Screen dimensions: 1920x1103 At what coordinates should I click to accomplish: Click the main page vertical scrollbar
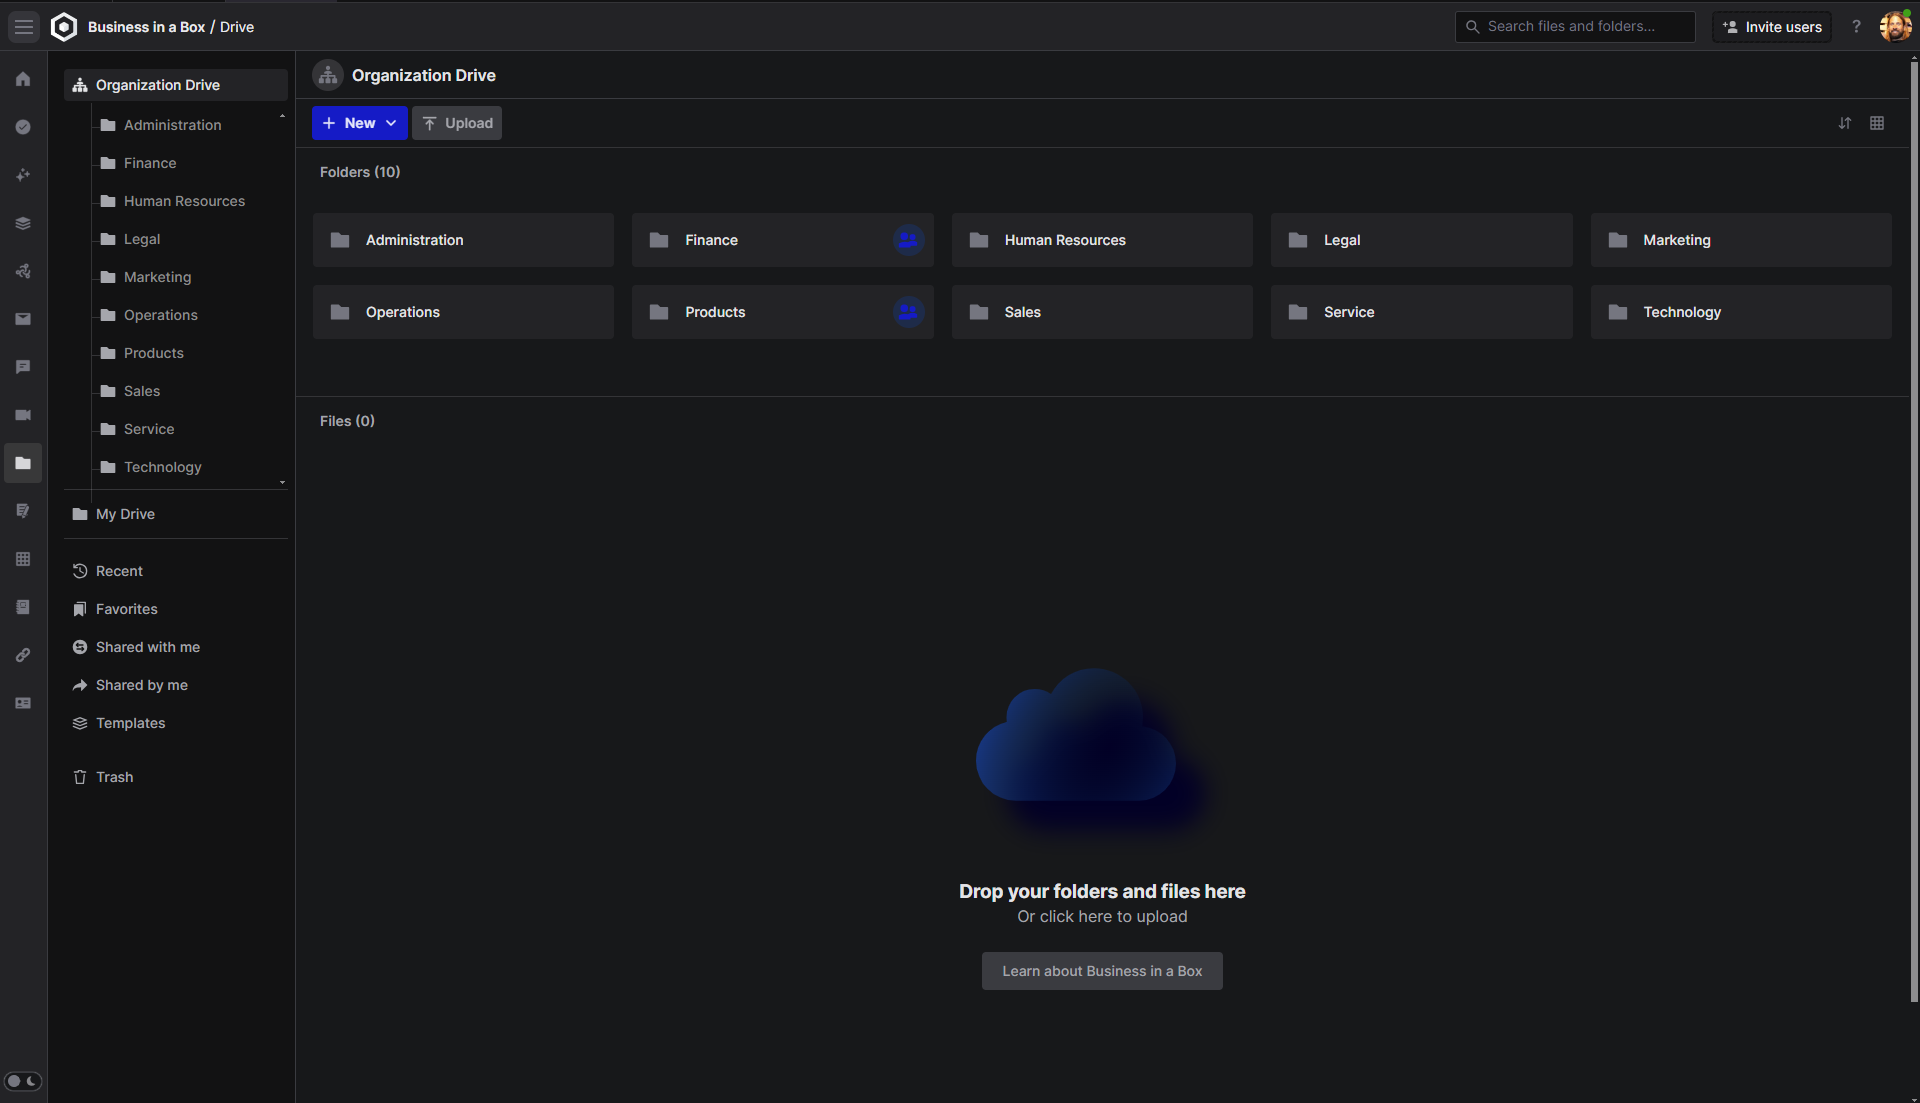tap(1914, 530)
